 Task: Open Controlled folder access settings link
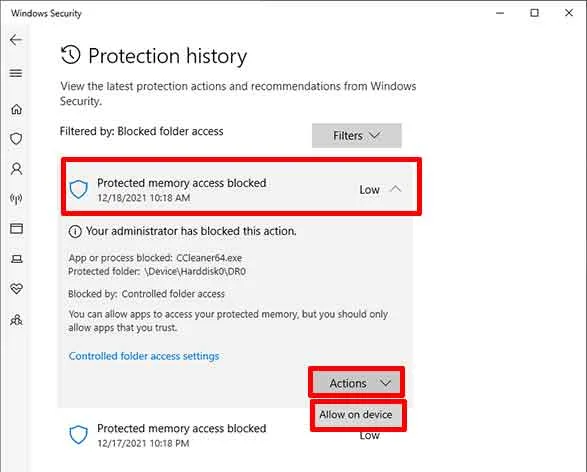point(144,356)
